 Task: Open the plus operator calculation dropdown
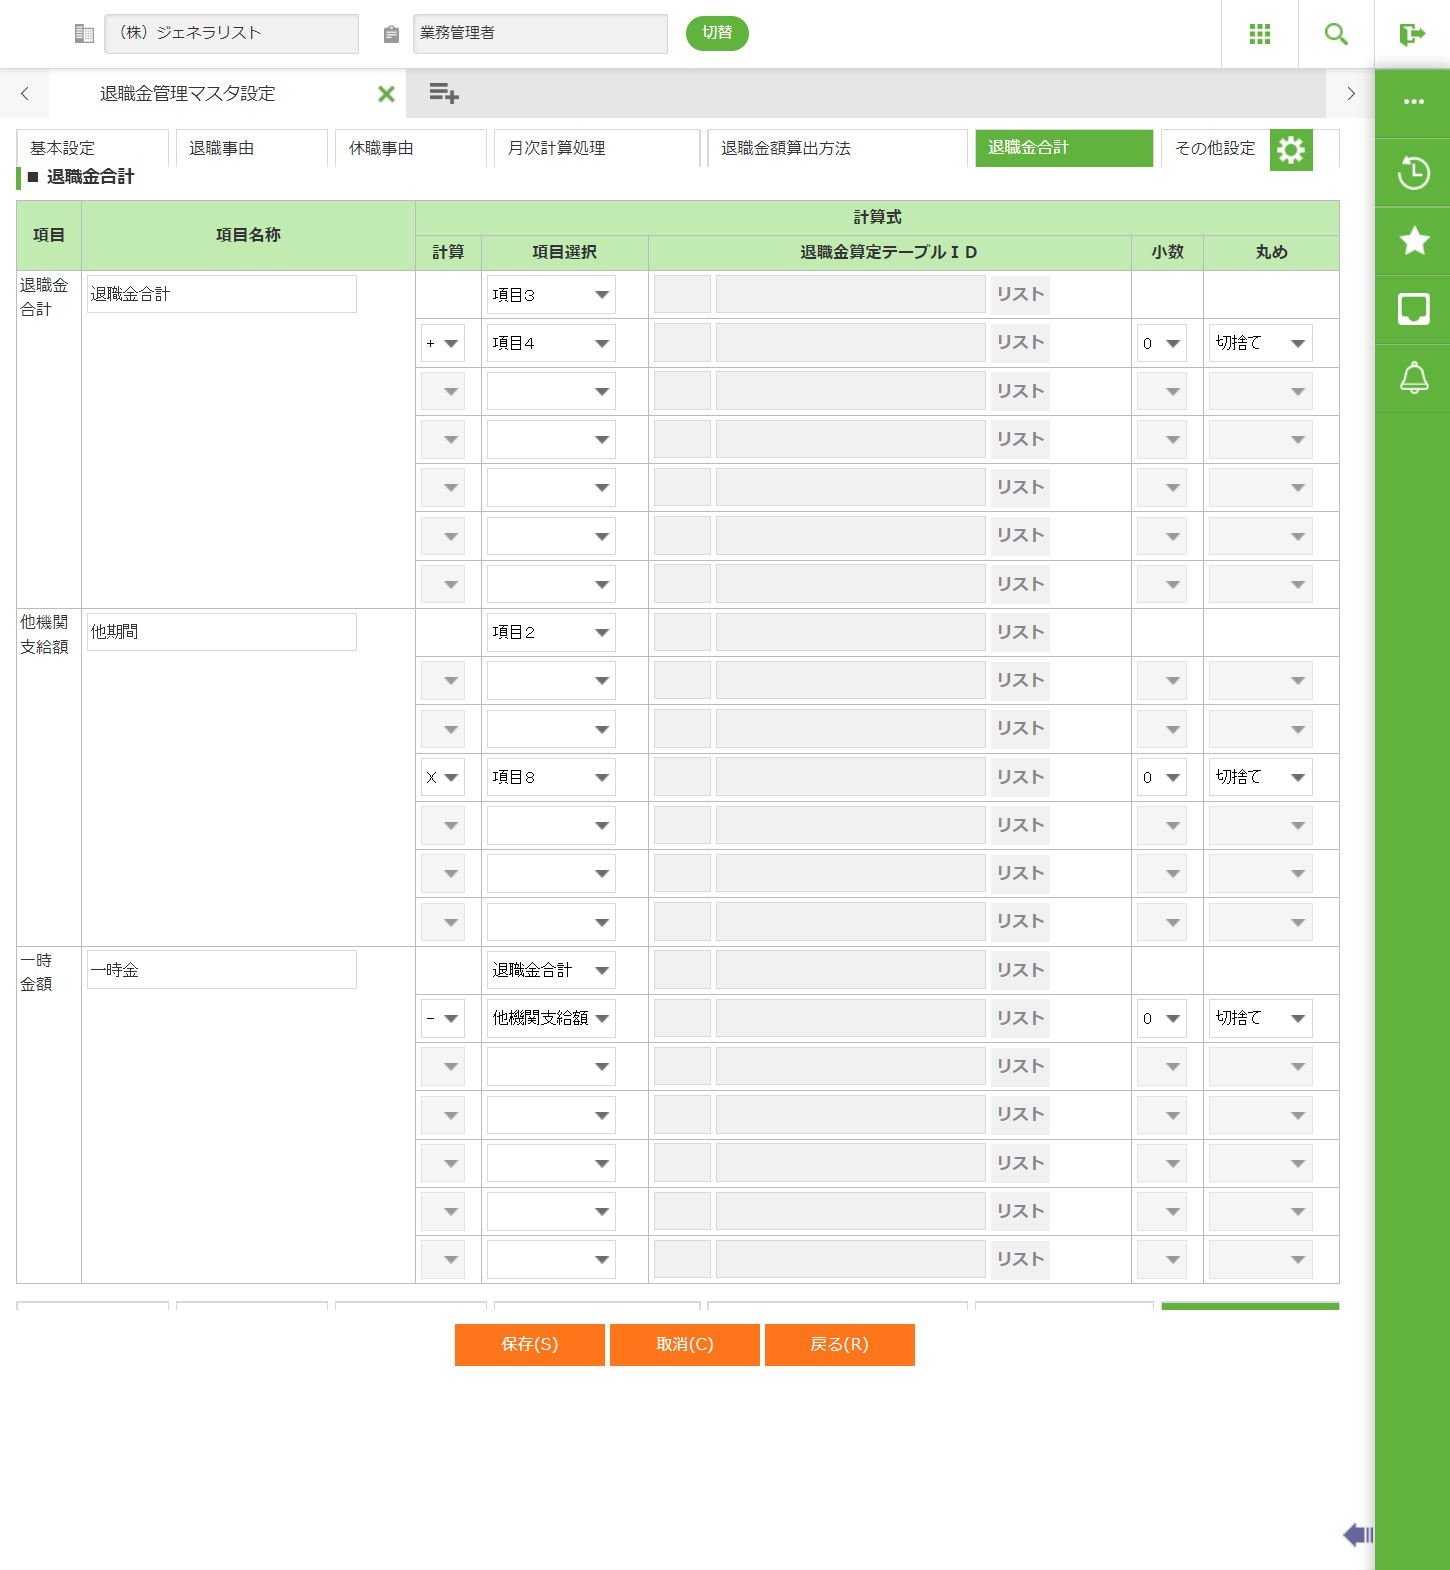(442, 343)
